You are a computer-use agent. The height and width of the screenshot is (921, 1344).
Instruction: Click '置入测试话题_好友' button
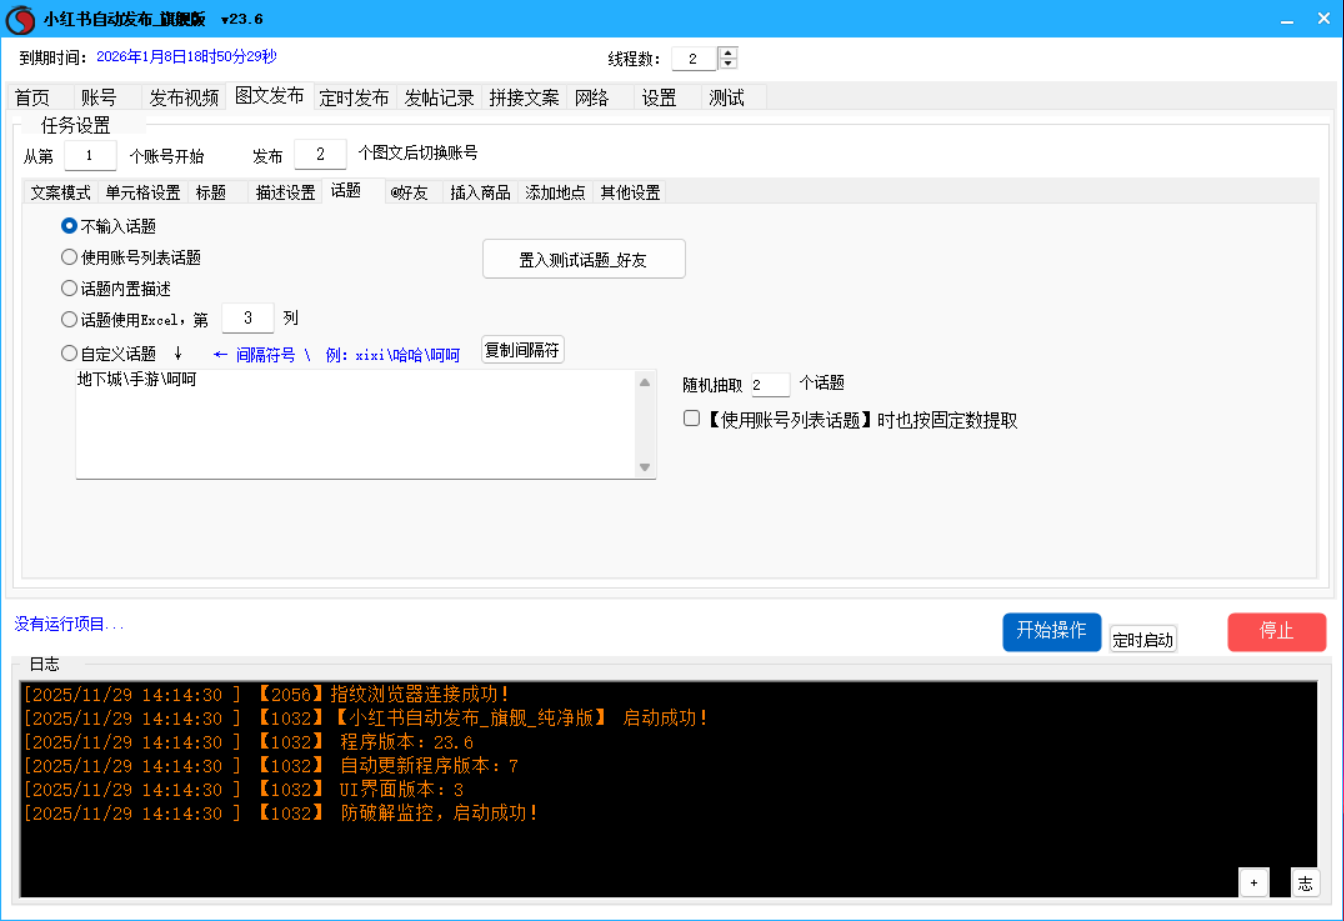[583, 259]
